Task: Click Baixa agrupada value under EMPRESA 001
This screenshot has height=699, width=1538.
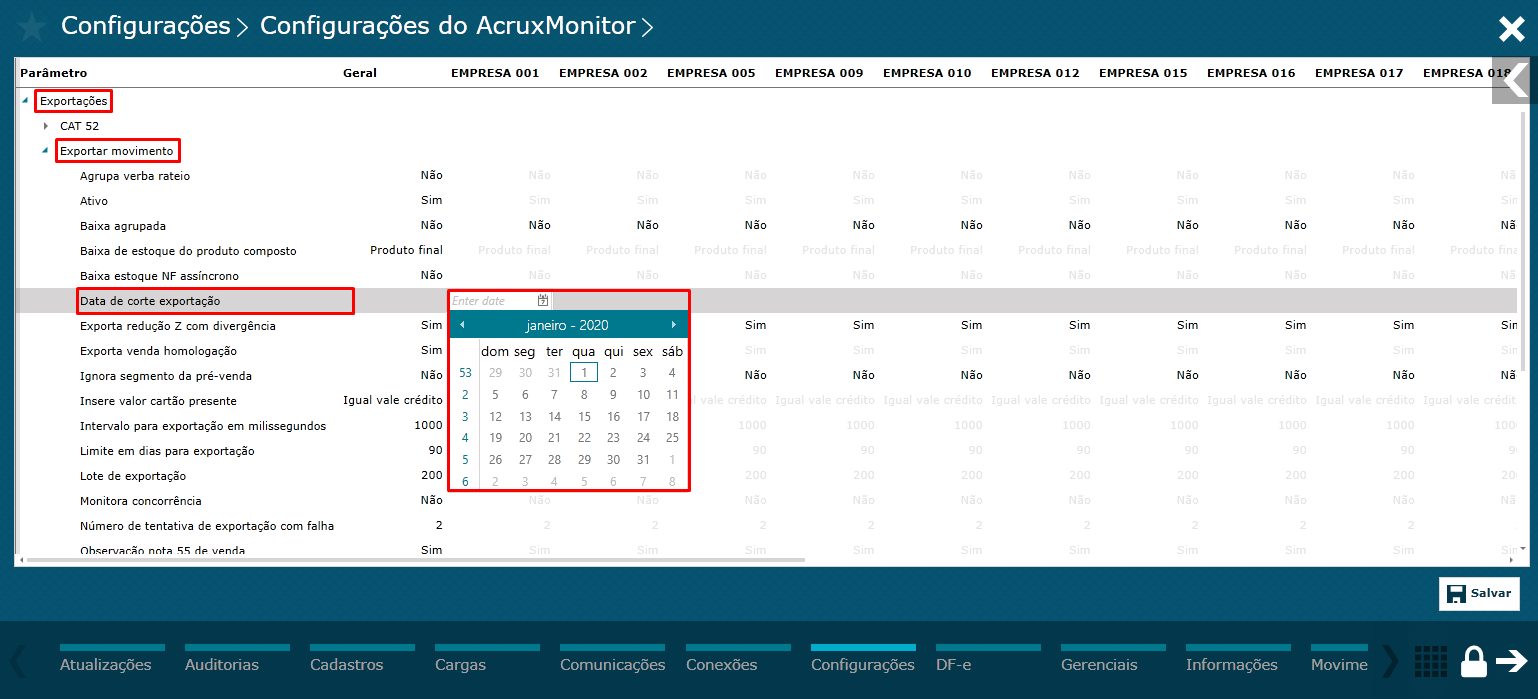Action: click(540, 226)
